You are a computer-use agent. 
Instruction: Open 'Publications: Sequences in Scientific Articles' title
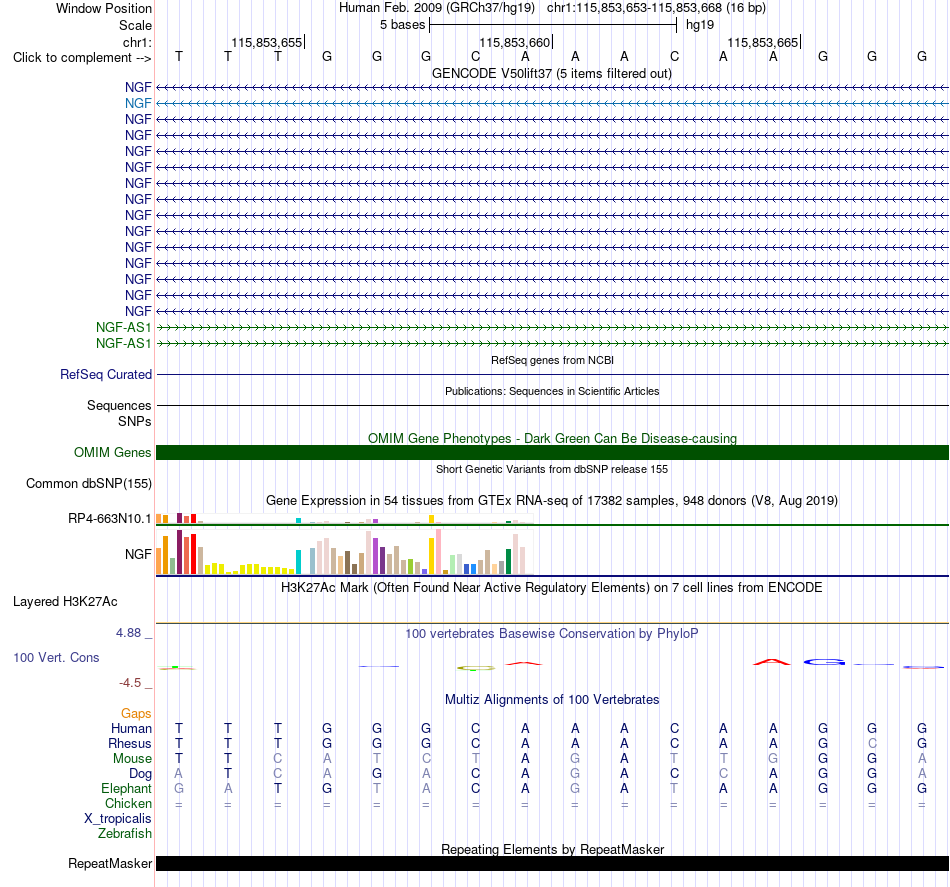[x=552, y=391]
